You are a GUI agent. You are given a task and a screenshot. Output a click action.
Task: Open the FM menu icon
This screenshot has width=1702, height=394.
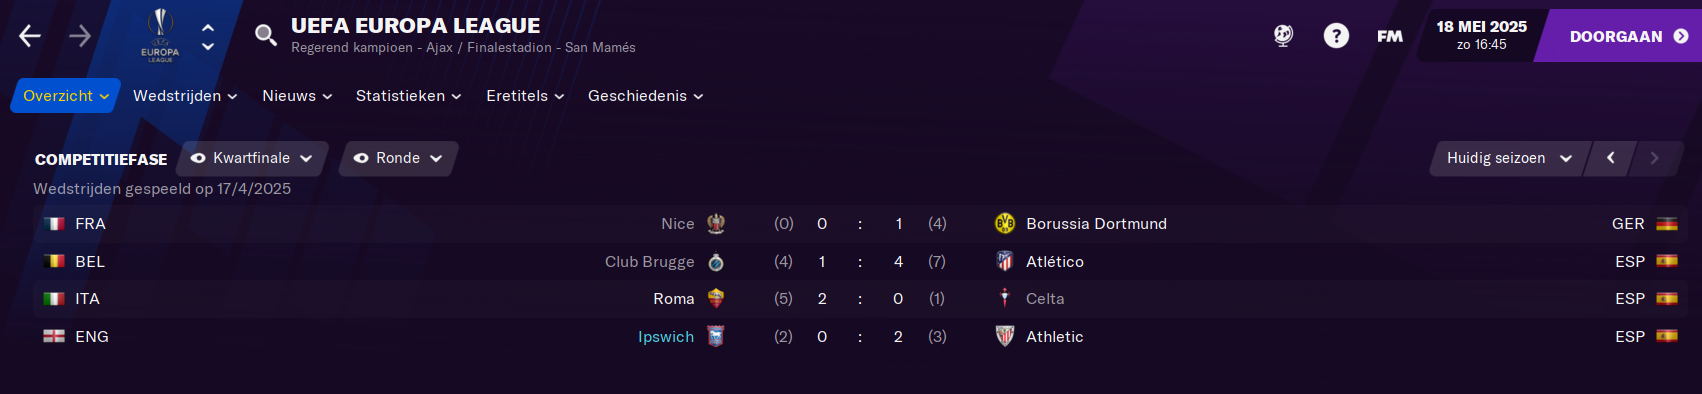coord(1390,36)
